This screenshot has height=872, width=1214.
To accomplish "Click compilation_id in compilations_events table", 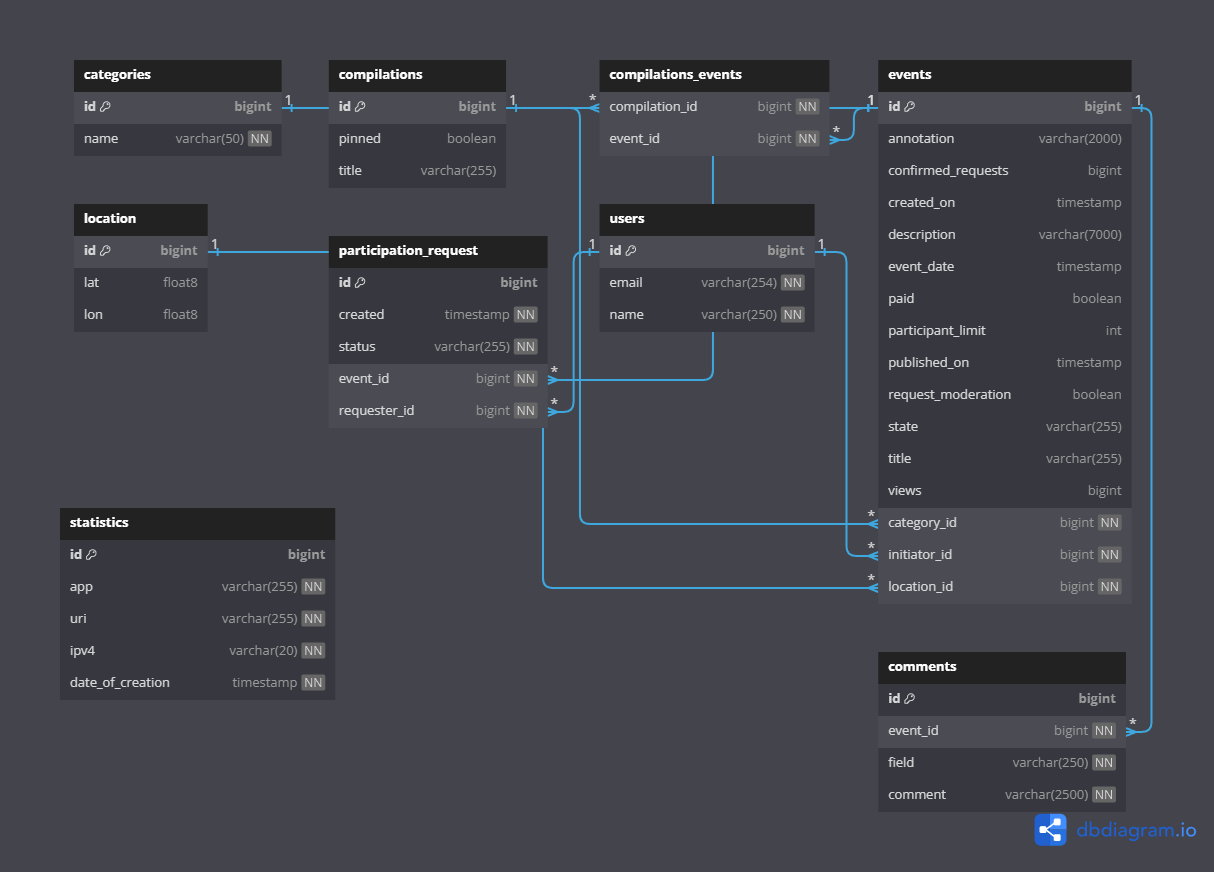I will pos(714,106).
